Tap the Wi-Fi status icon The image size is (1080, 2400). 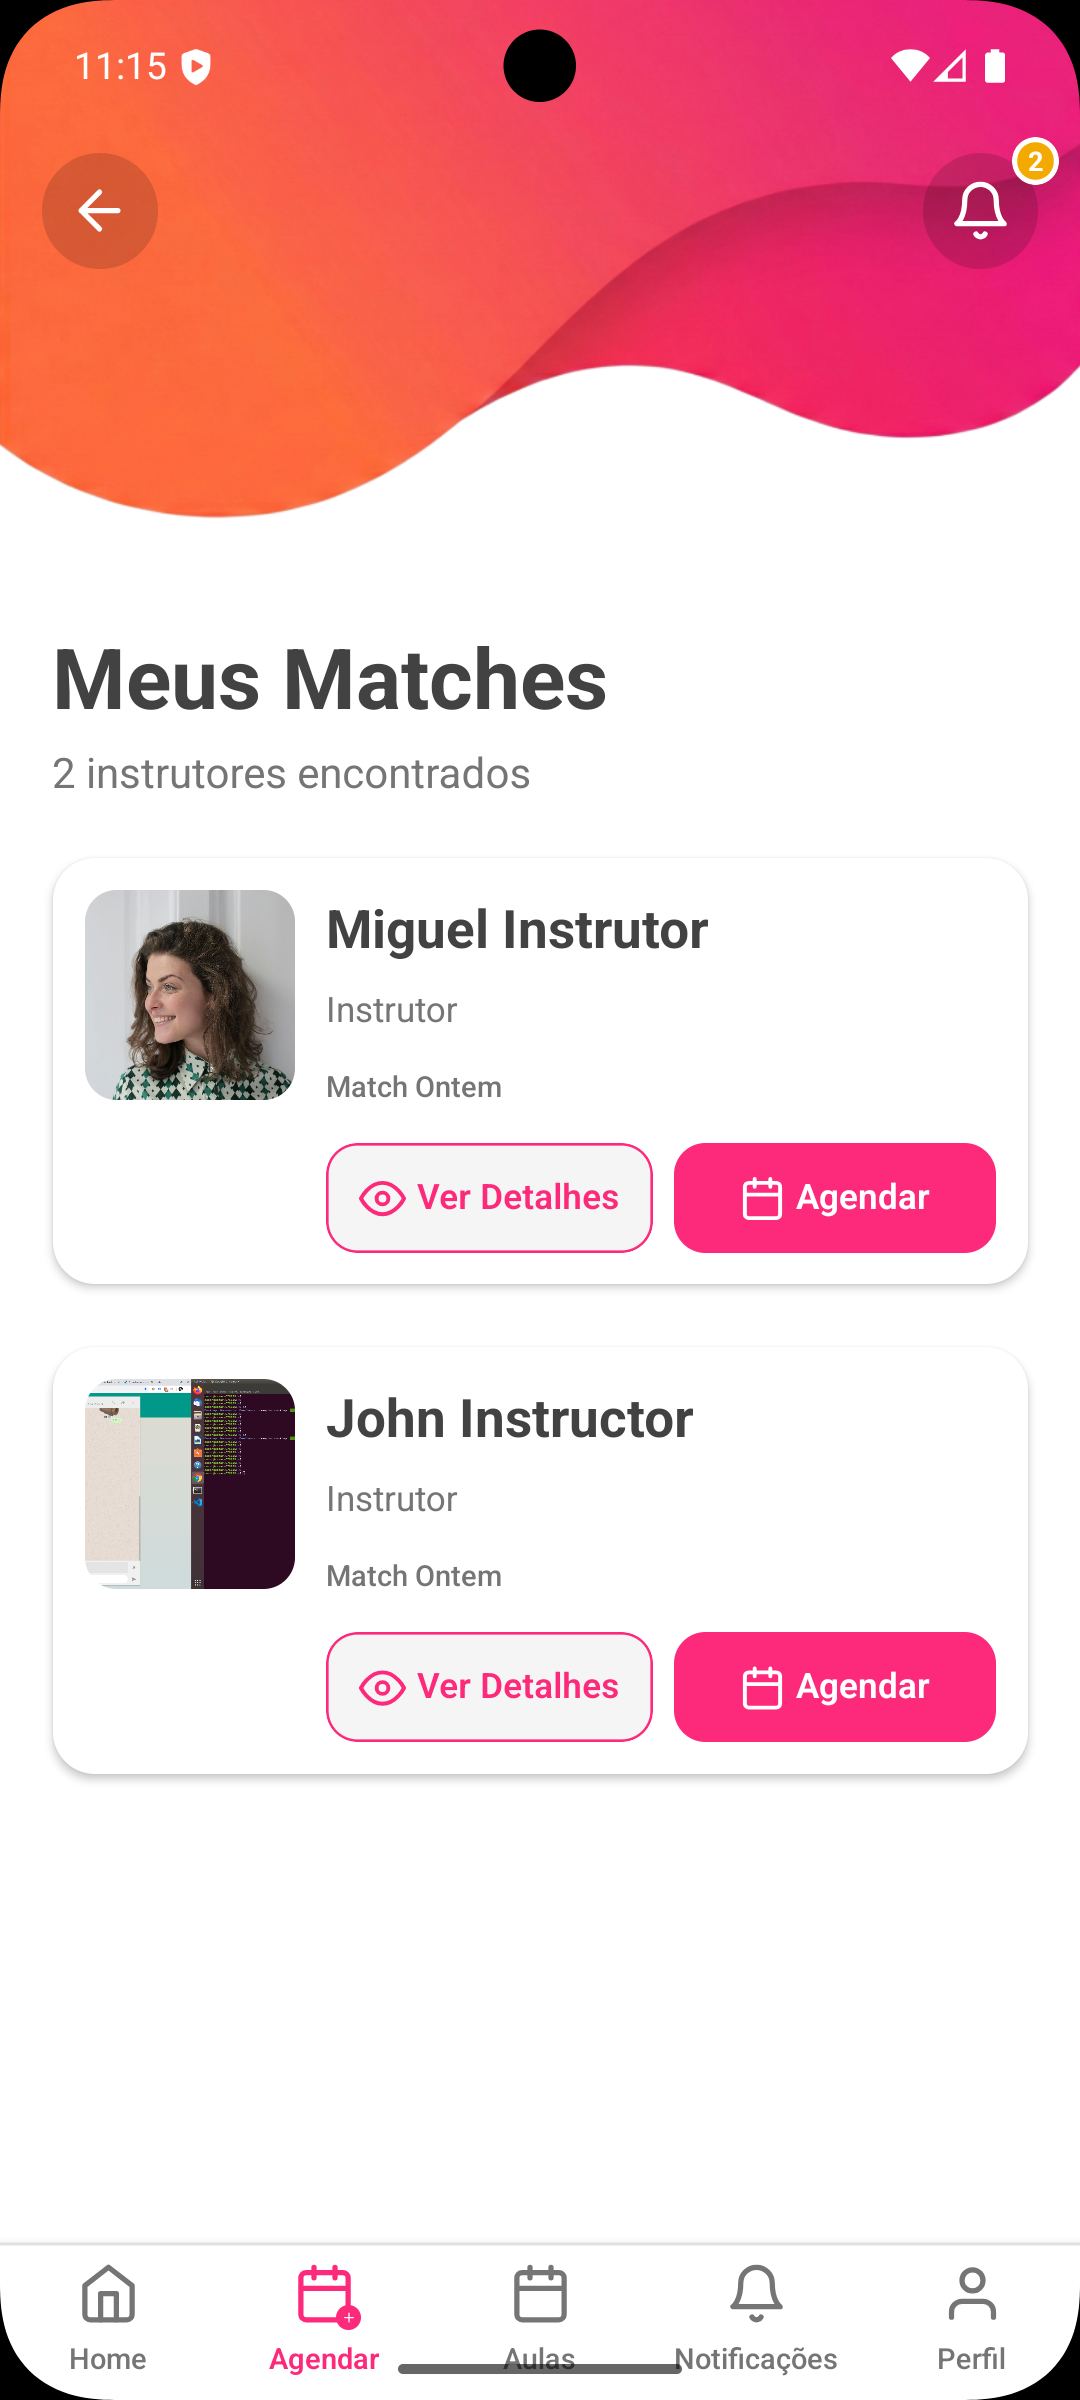pos(909,66)
